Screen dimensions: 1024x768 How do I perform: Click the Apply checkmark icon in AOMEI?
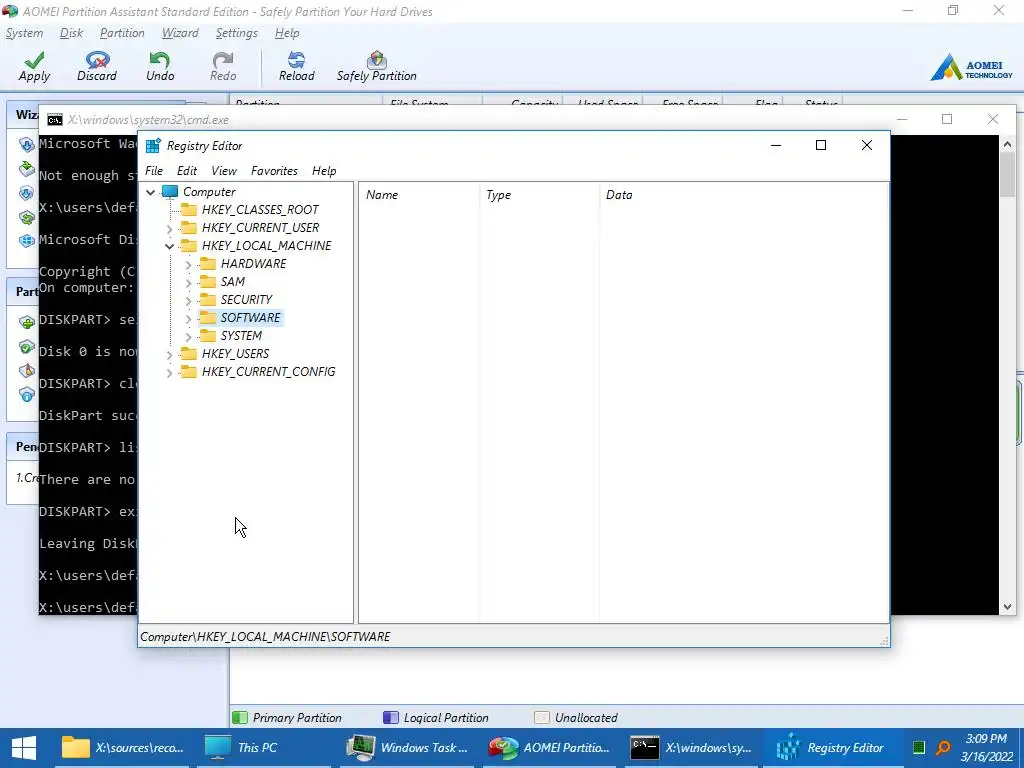[34, 59]
